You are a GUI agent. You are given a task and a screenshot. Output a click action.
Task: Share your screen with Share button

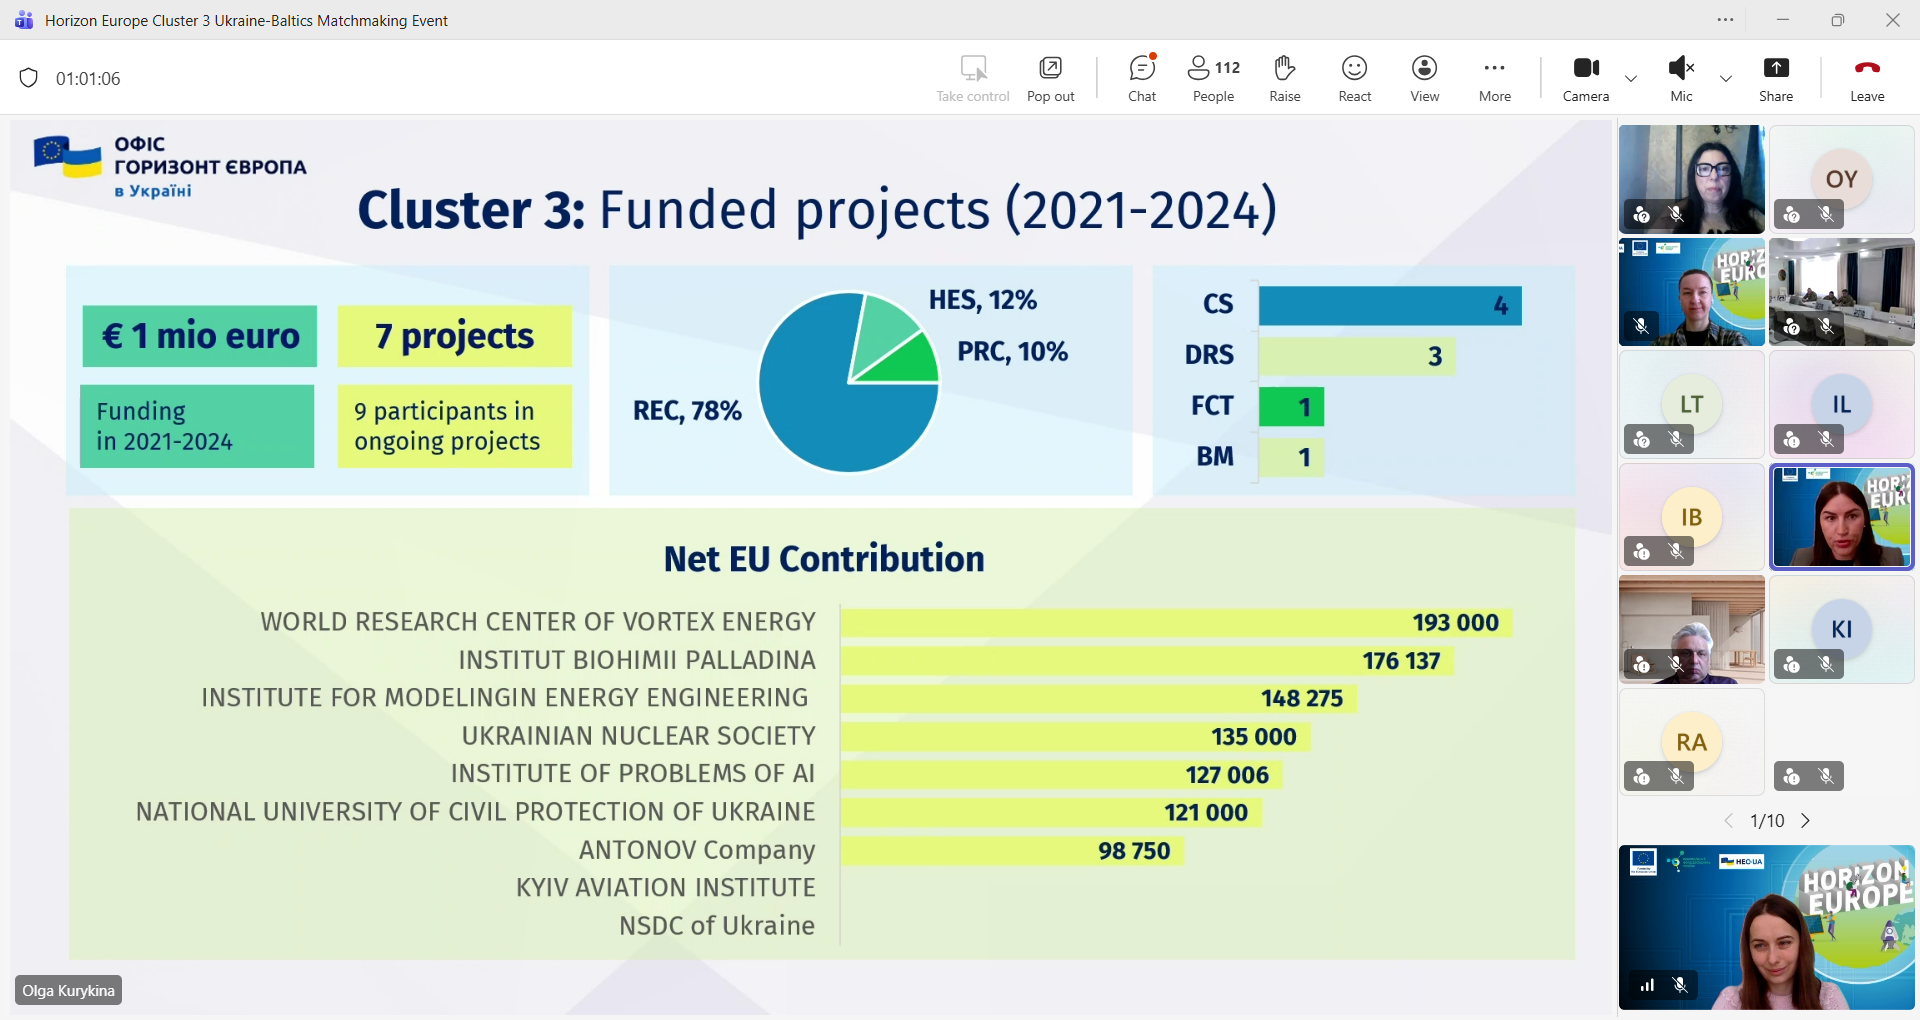[x=1776, y=78]
